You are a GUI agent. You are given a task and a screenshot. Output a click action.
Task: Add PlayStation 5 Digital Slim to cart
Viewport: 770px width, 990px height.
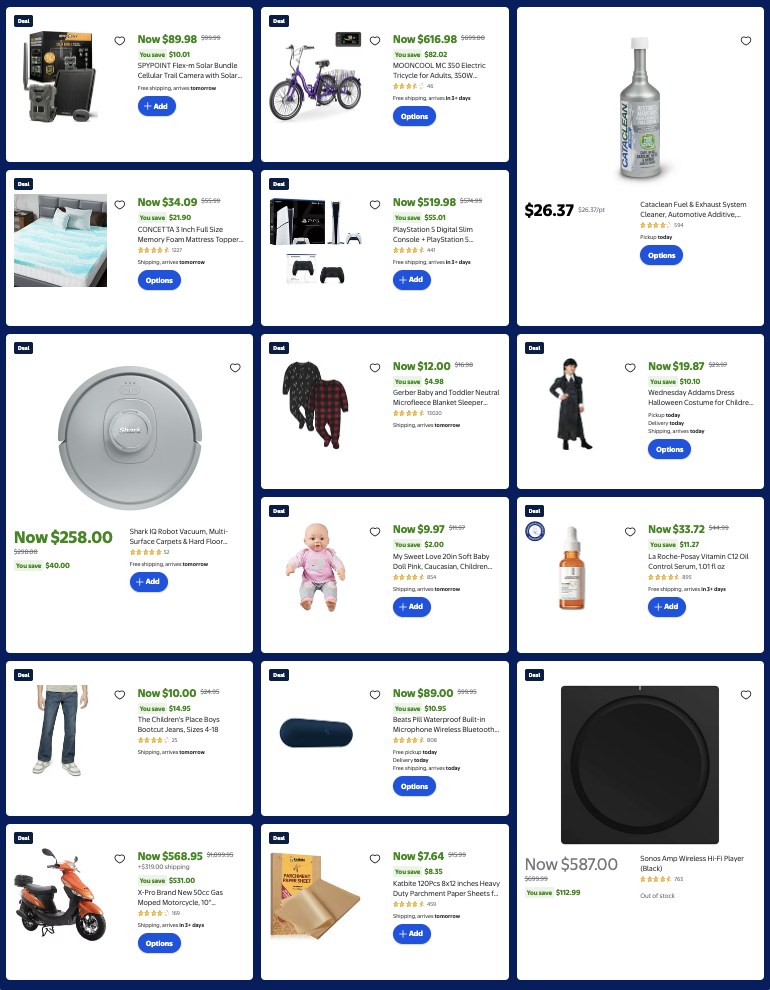click(x=412, y=280)
